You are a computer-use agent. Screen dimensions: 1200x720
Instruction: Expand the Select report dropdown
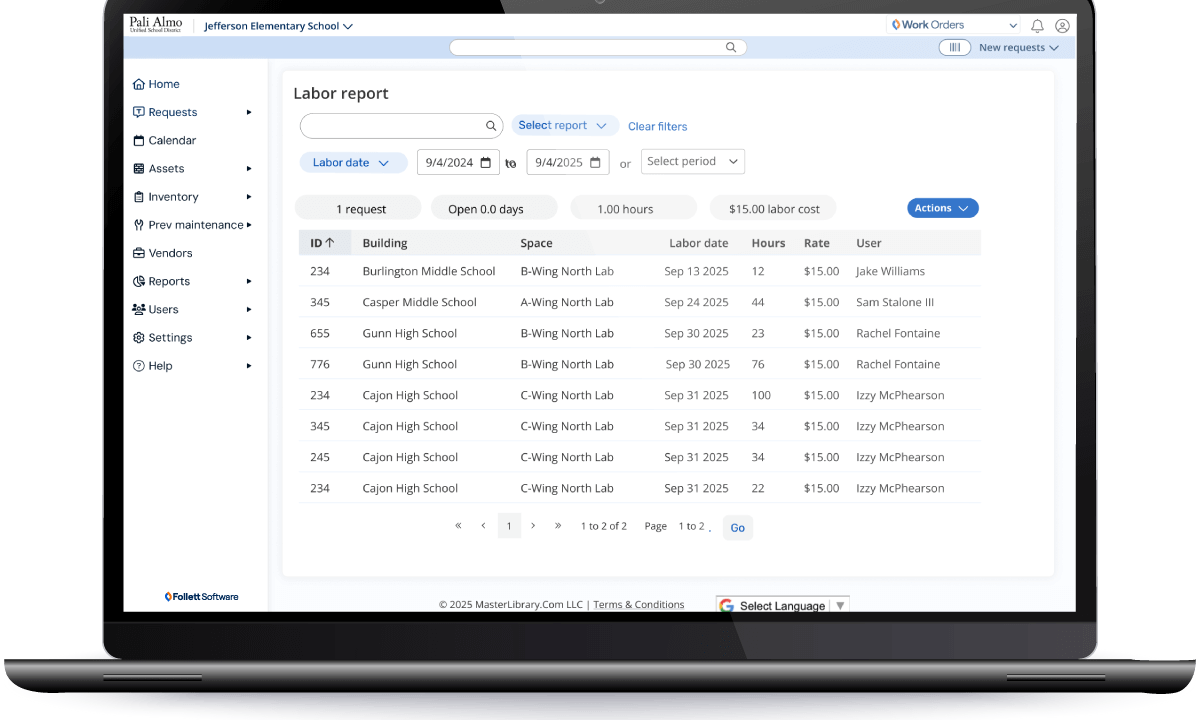point(564,126)
